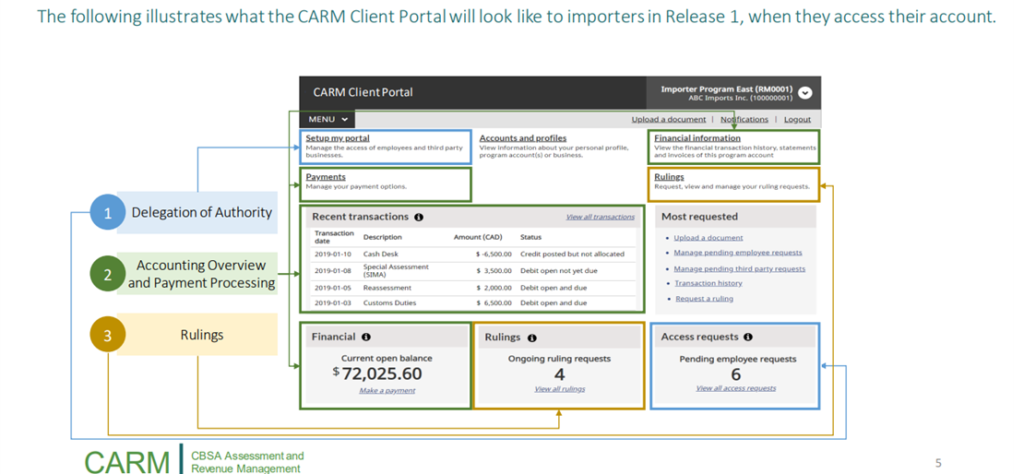The height and width of the screenshot is (474, 1024).
Task: Click the Payments link
Action: pos(326,177)
